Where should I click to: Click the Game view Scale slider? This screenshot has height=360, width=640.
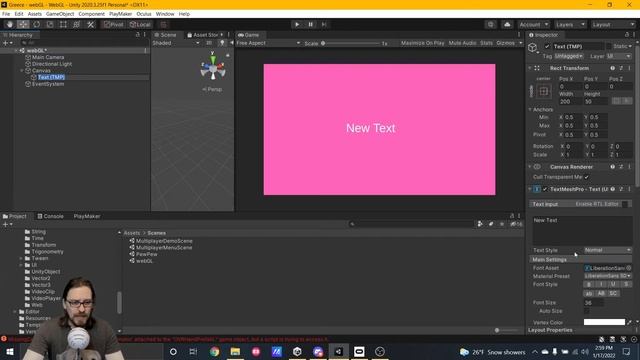click(x=350, y=43)
